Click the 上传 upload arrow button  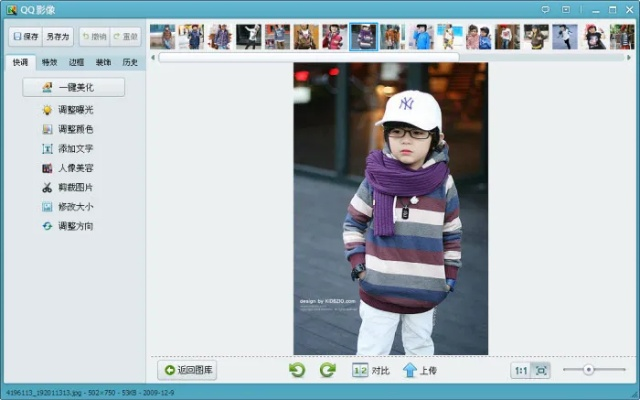click(419, 370)
